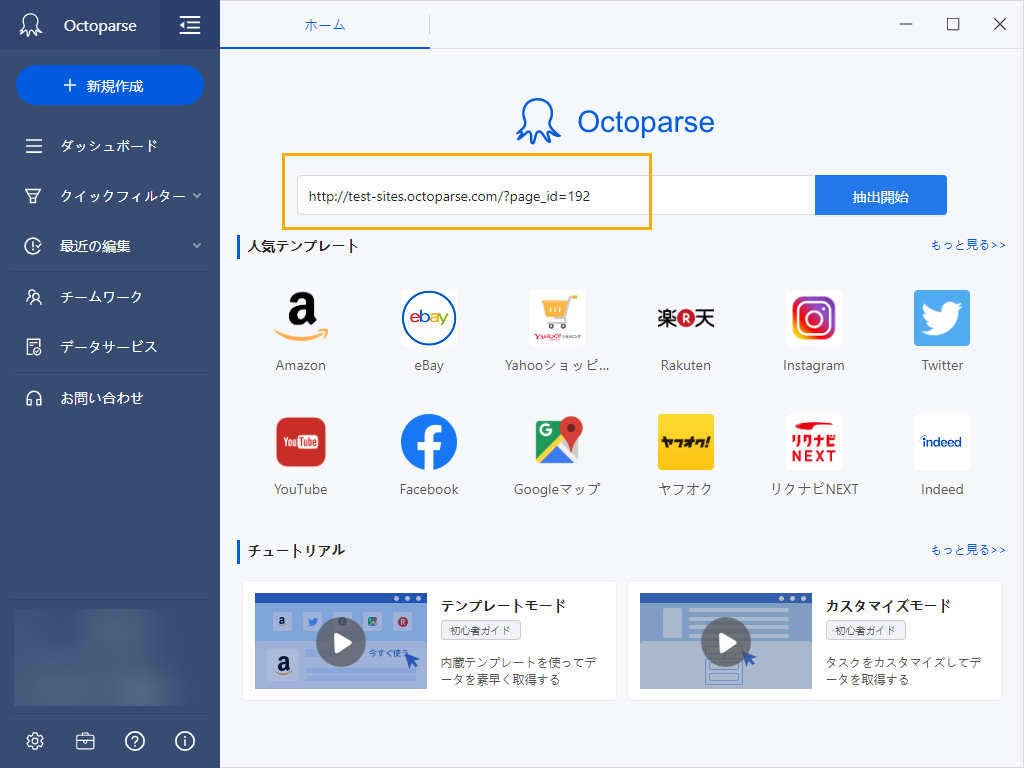Click the 新規作成 create button
Viewport: 1024px width, 768px height.
click(x=110, y=86)
